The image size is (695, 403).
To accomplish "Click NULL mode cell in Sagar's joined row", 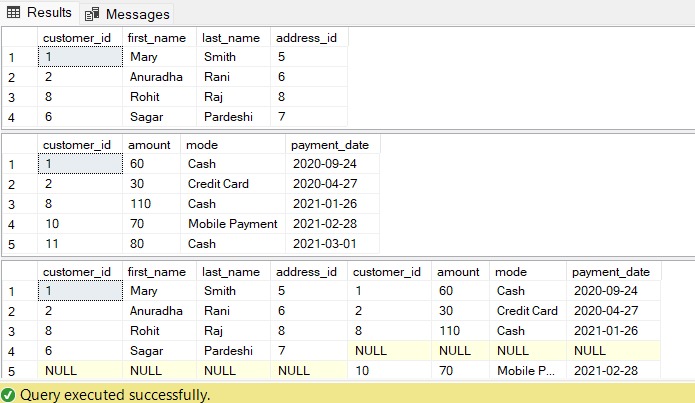I will [x=528, y=350].
